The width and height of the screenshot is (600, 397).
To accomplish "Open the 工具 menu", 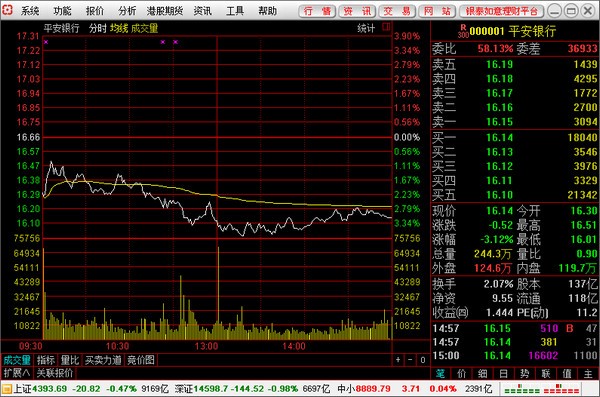I will point(235,11).
